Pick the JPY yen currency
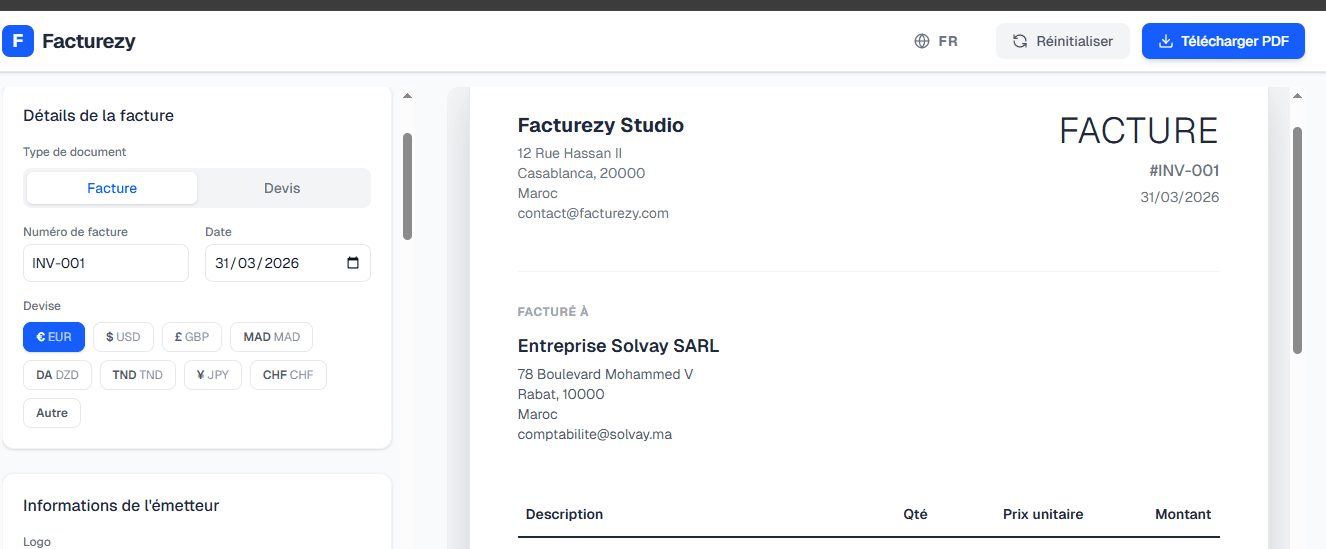 pos(212,375)
